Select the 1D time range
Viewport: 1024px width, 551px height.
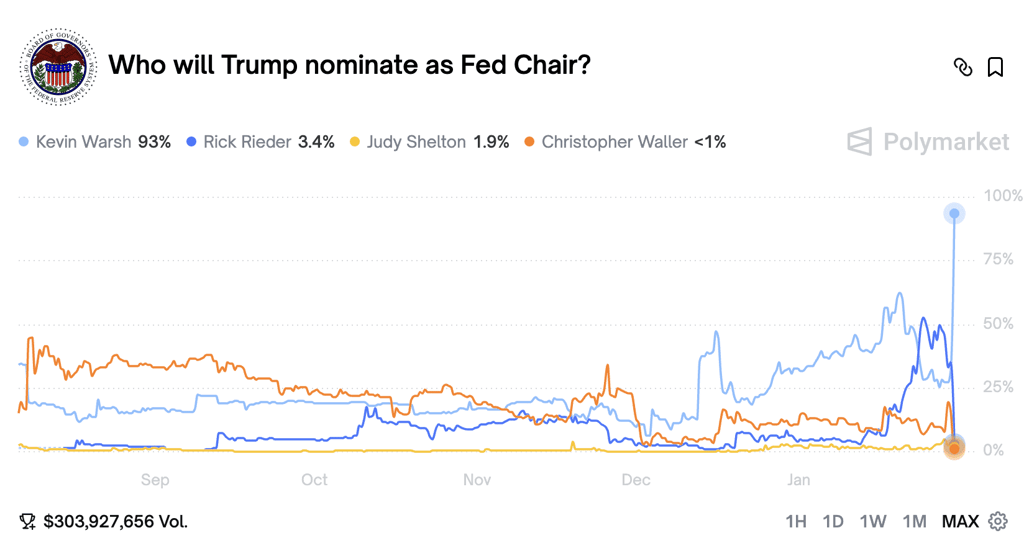[x=833, y=521]
